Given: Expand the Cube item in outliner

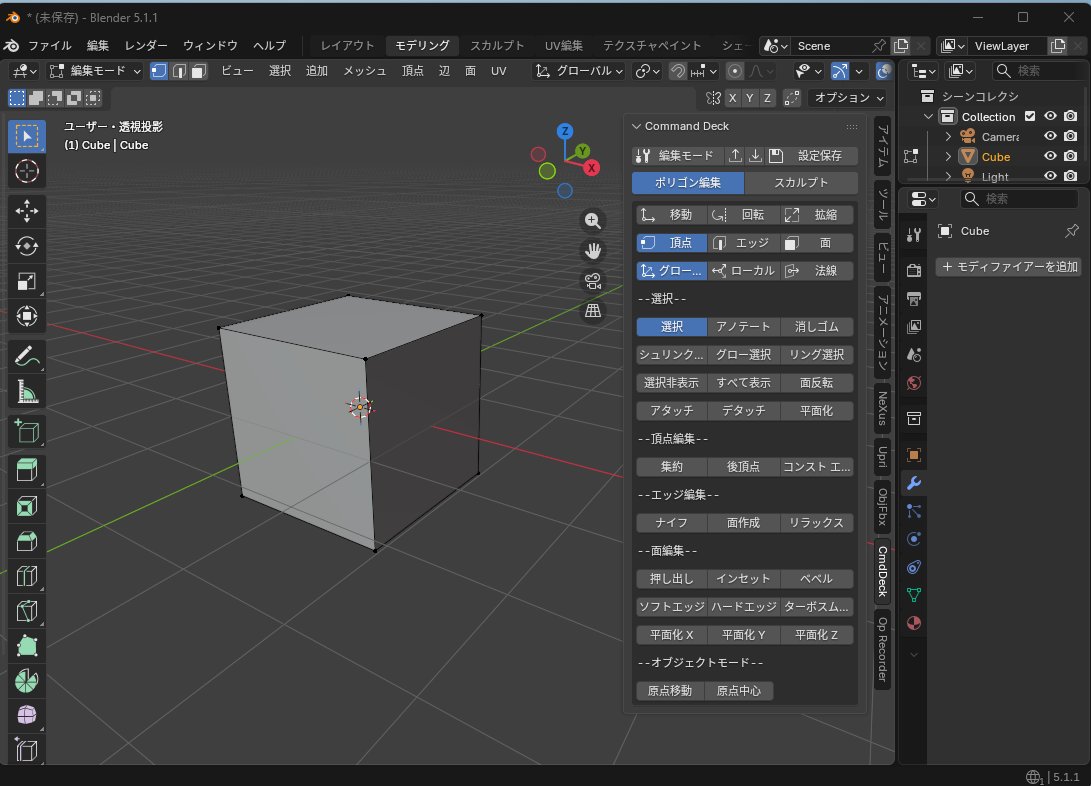Looking at the screenshot, I should [948, 157].
